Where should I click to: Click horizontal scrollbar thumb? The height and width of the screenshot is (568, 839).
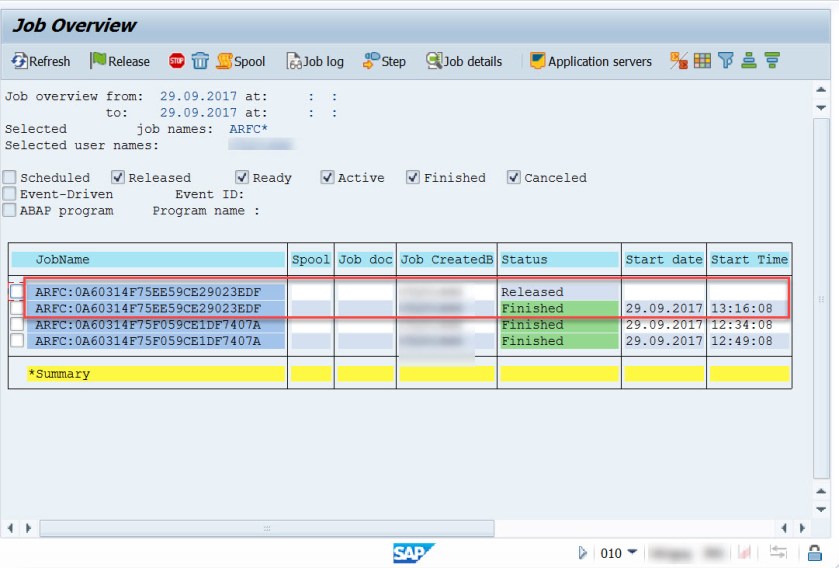pos(267,528)
